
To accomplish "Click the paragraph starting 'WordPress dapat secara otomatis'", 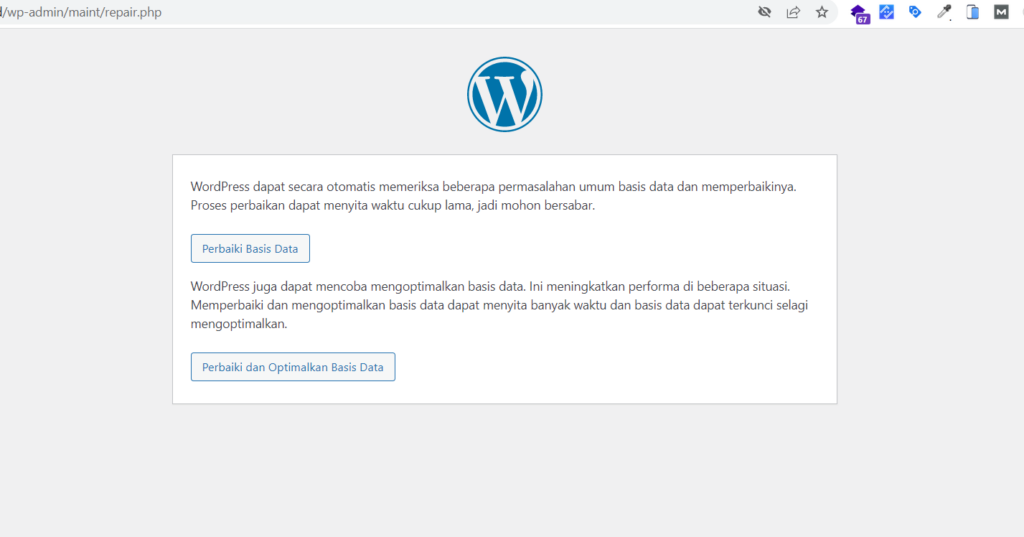I will click(494, 196).
